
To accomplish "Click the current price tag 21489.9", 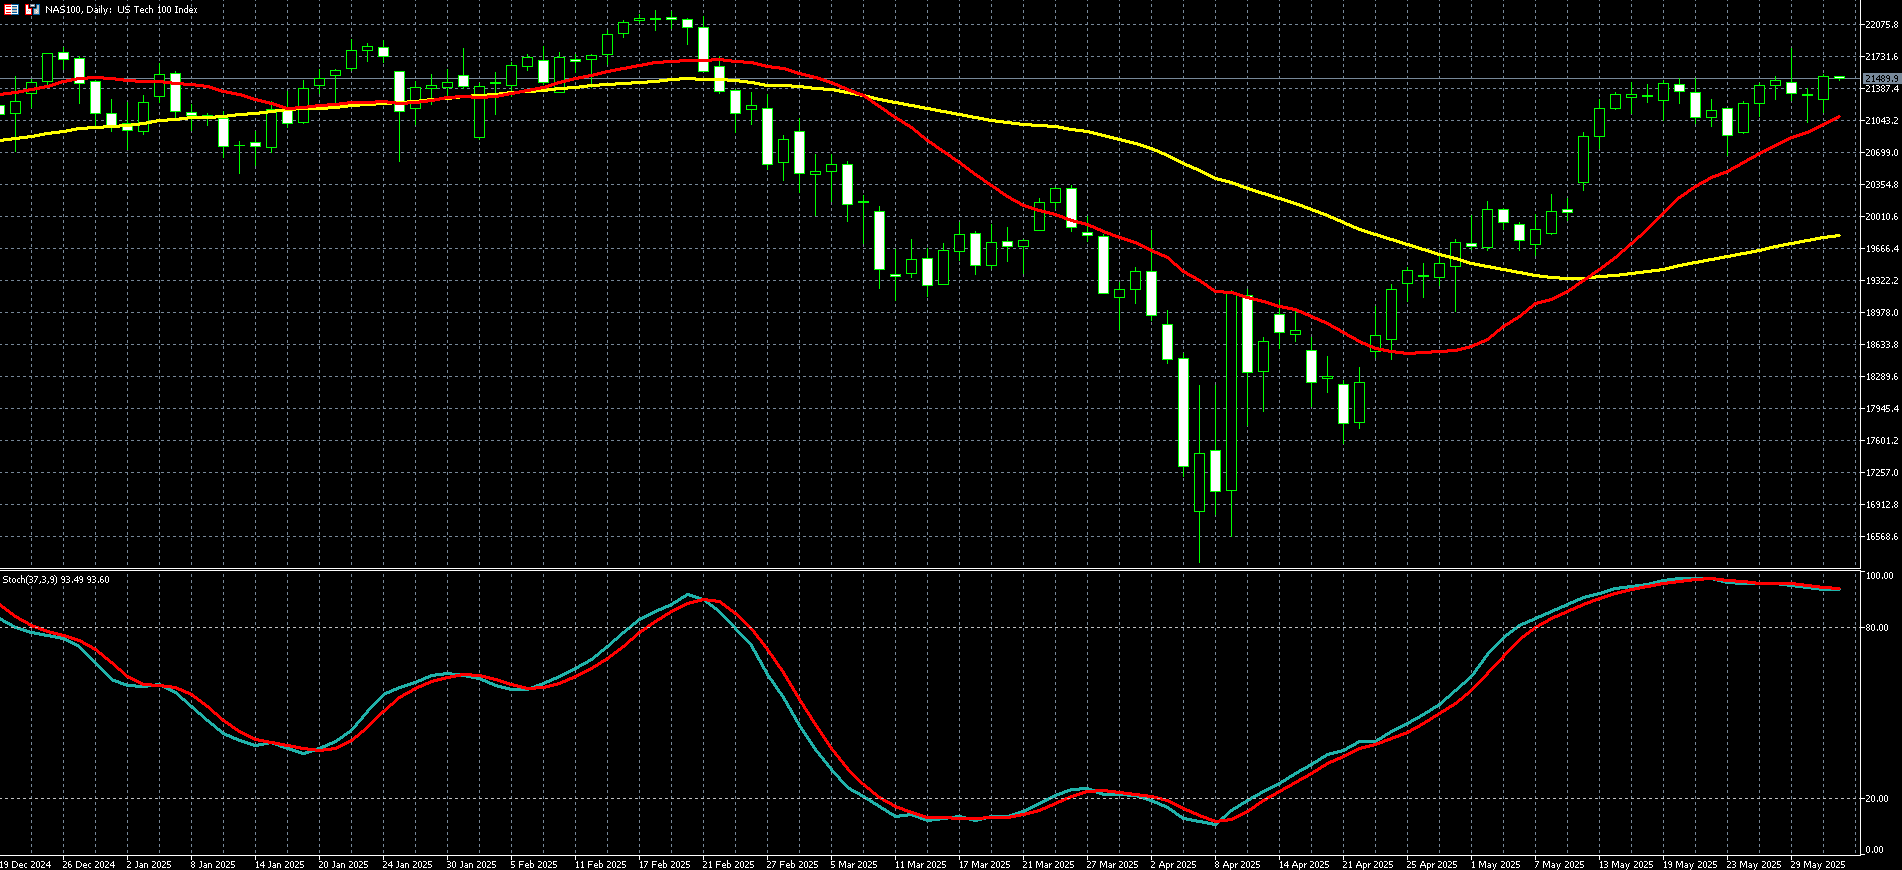I will point(1881,78).
